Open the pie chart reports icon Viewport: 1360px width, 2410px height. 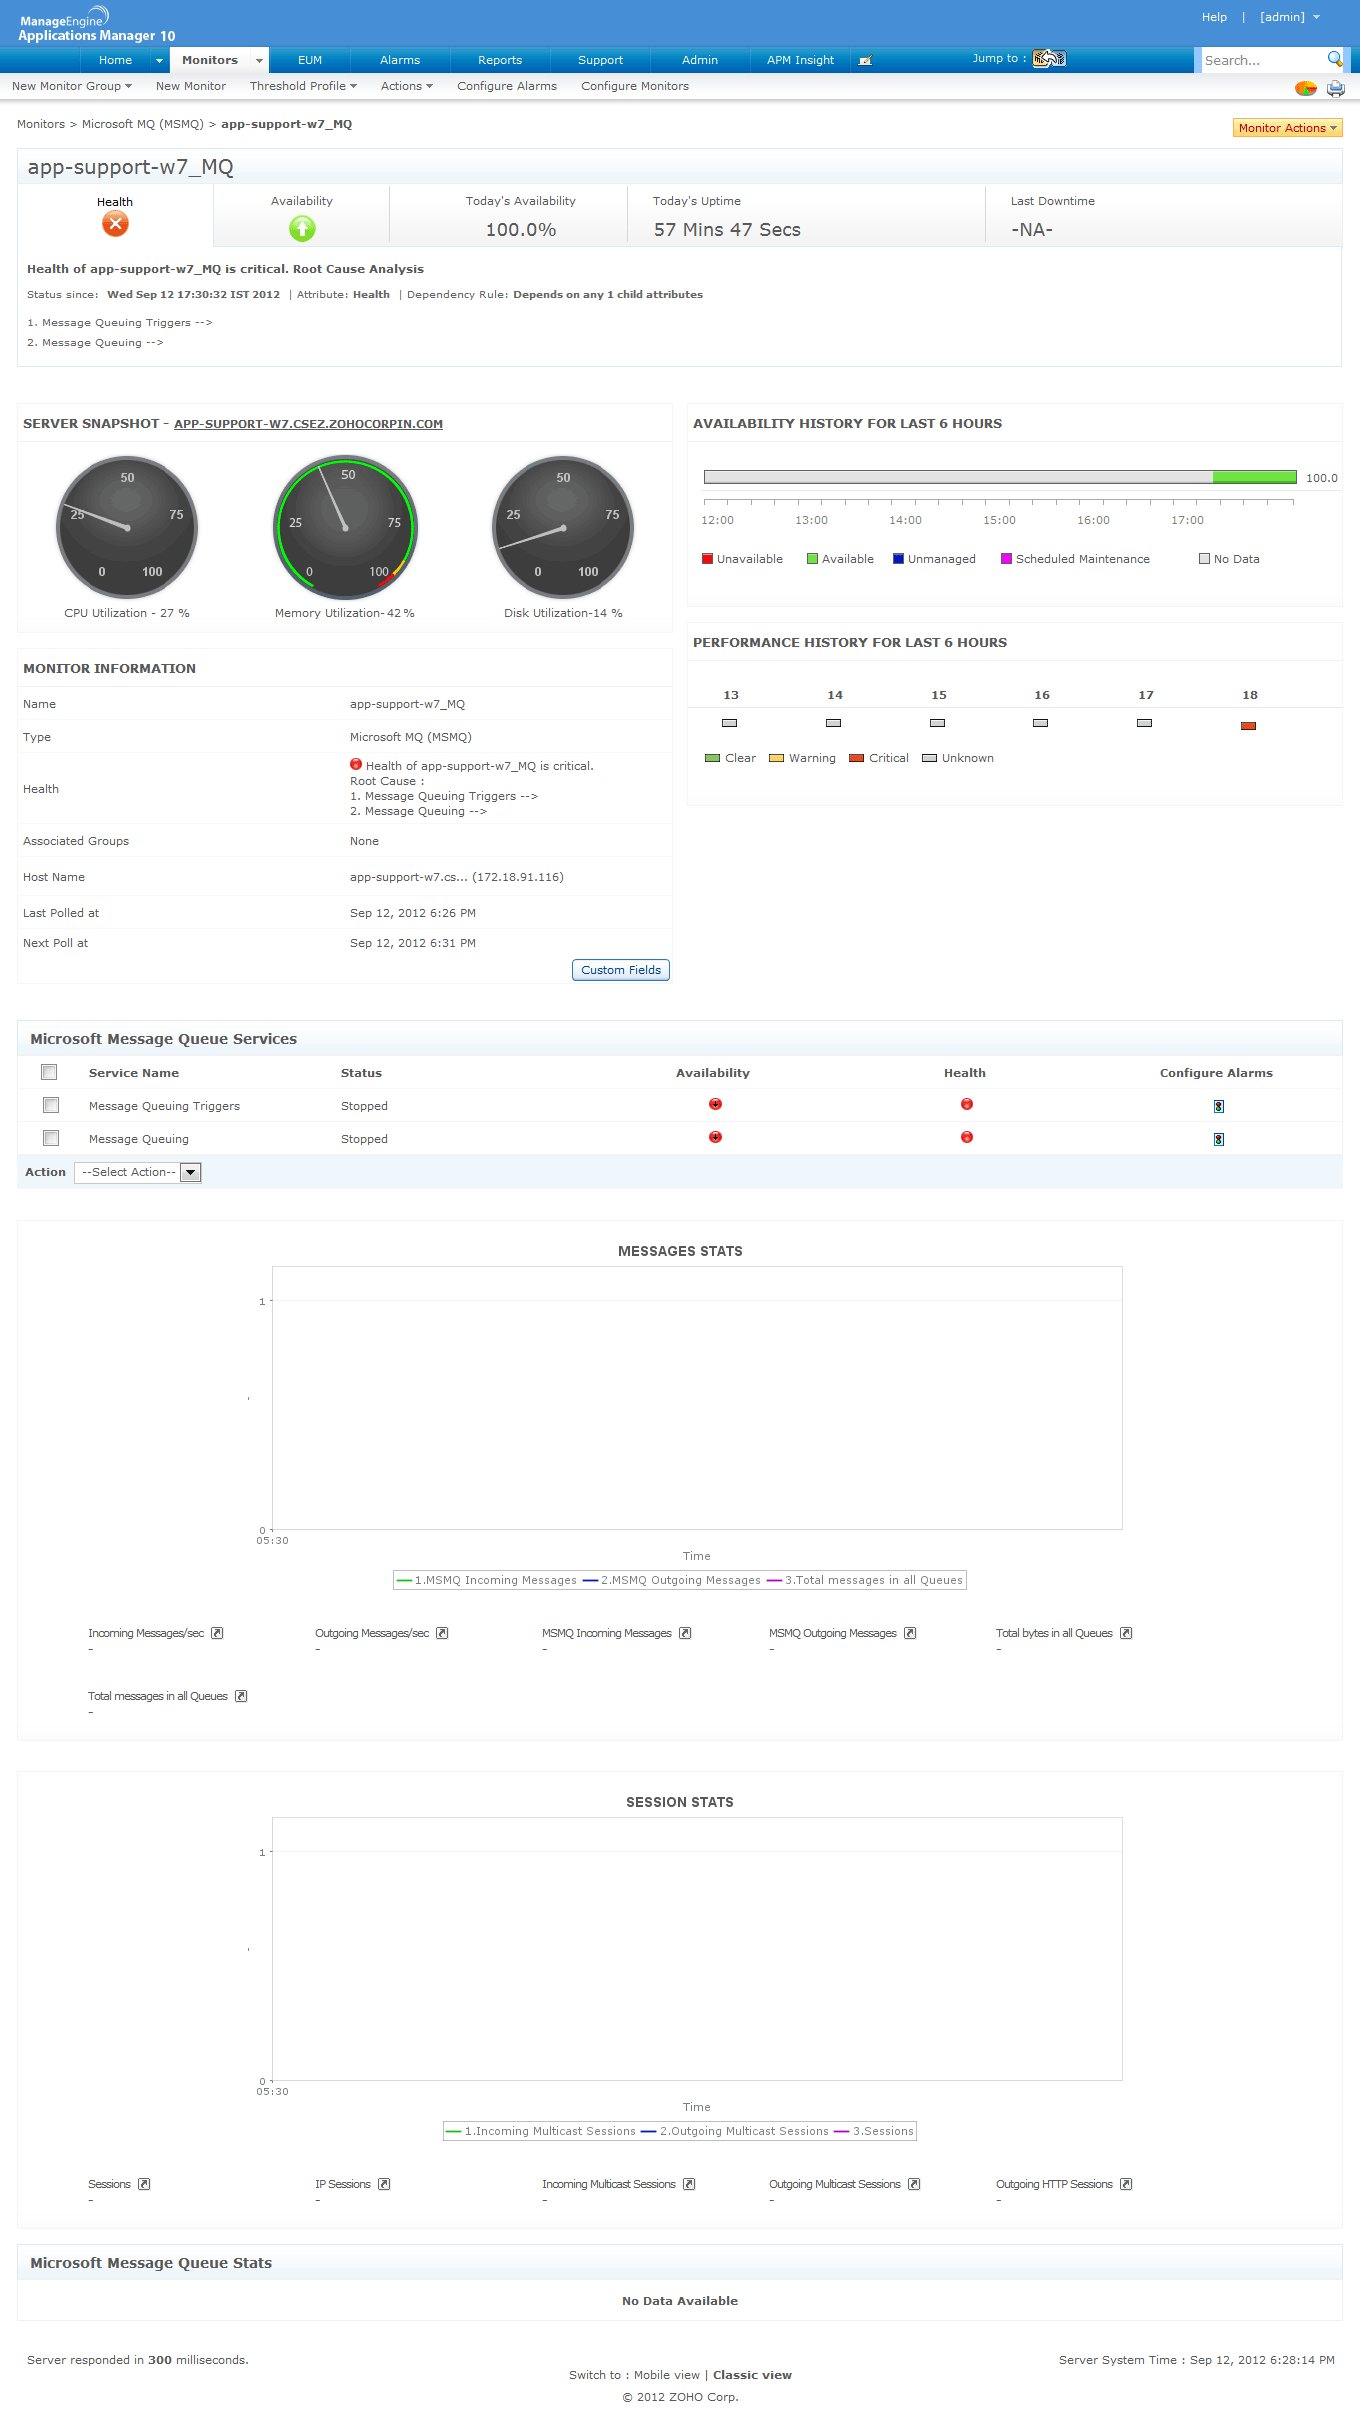1306,88
